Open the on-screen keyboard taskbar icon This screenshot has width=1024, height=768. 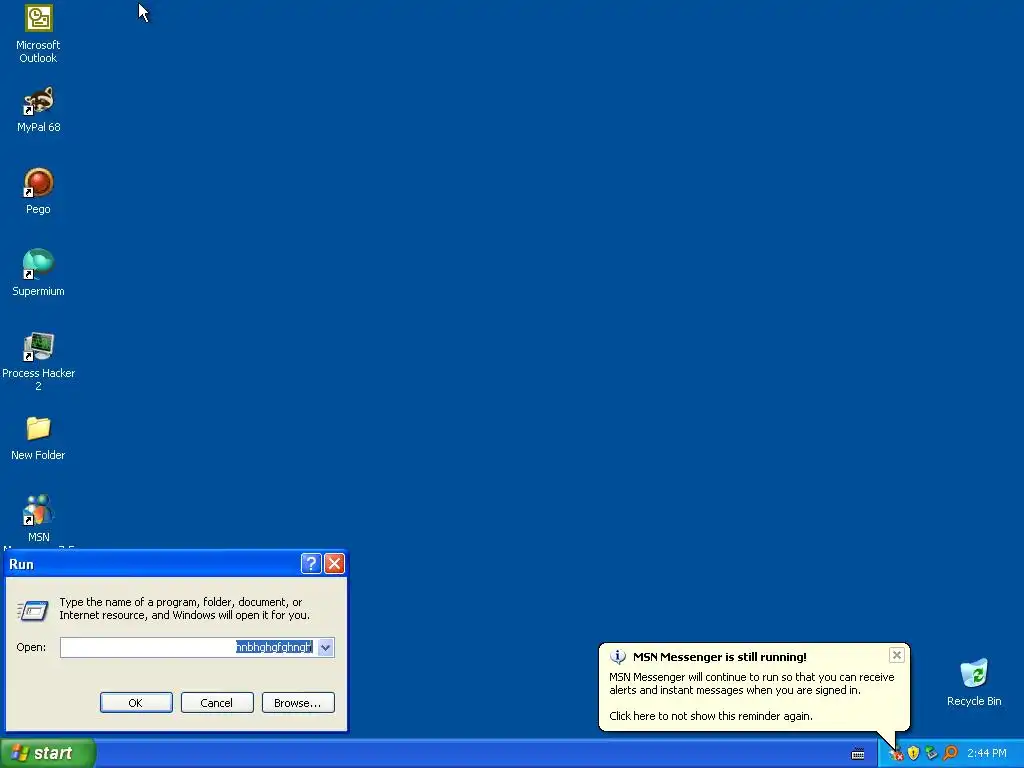[858, 754]
